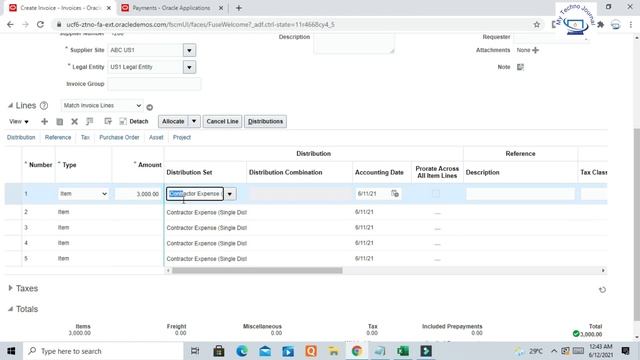This screenshot has height=360, width=640.
Task: Open Lines section help icon
Action: (44, 106)
